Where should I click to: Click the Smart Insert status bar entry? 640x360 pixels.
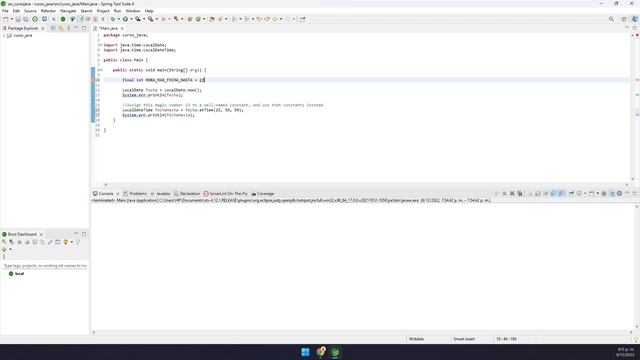[x=464, y=339]
